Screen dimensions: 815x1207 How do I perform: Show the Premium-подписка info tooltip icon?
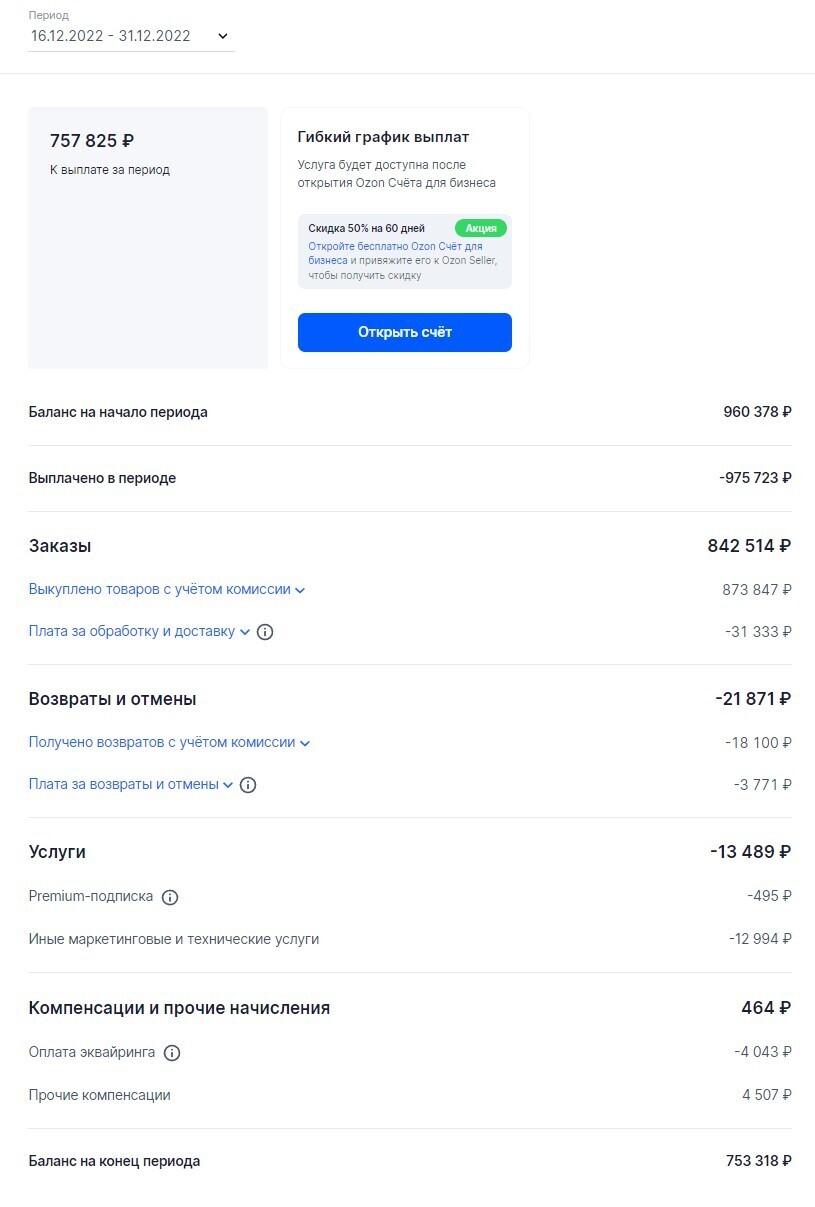coord(170,897)
